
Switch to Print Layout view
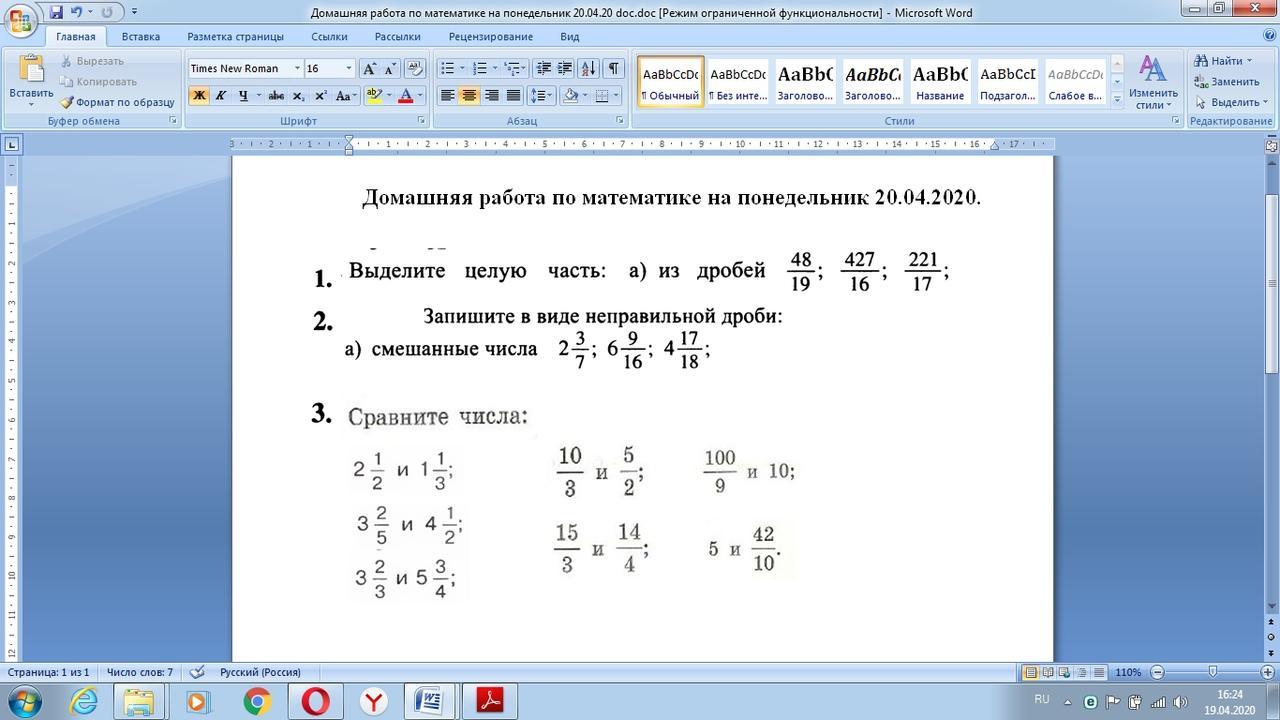click(x=1030, y=672)
